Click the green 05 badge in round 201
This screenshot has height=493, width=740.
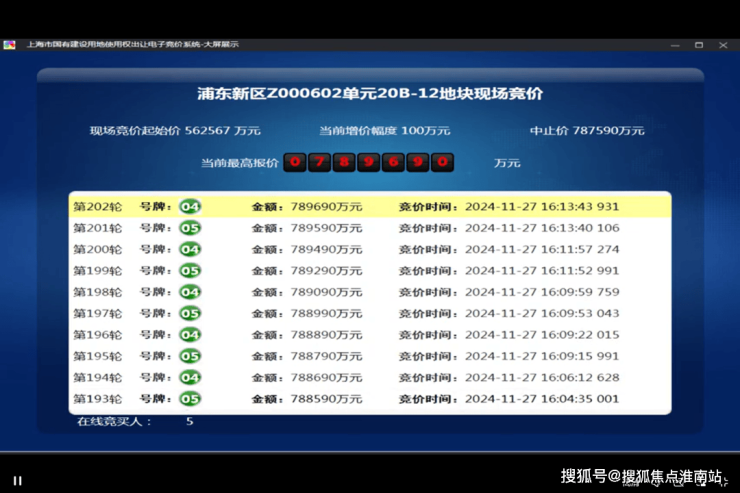(190, 228)
